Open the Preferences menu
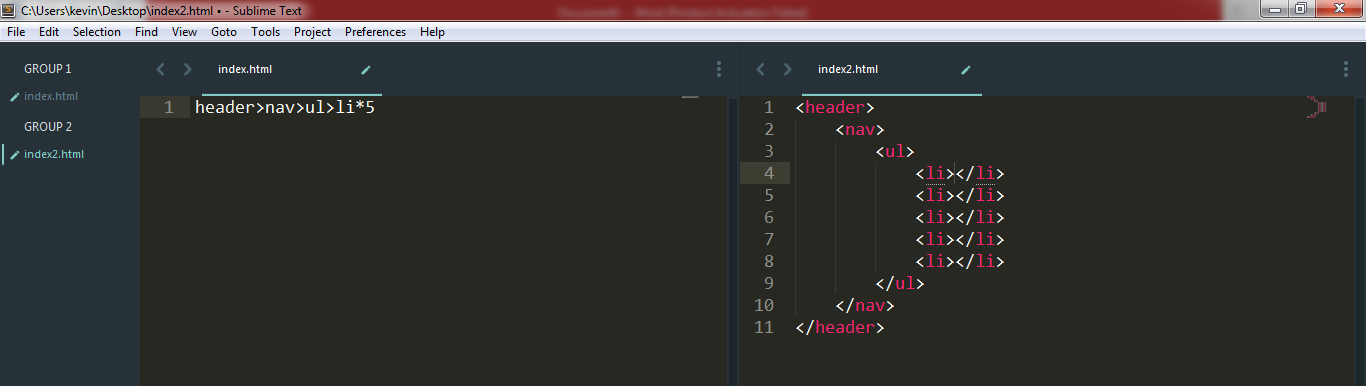 [376, 32]
